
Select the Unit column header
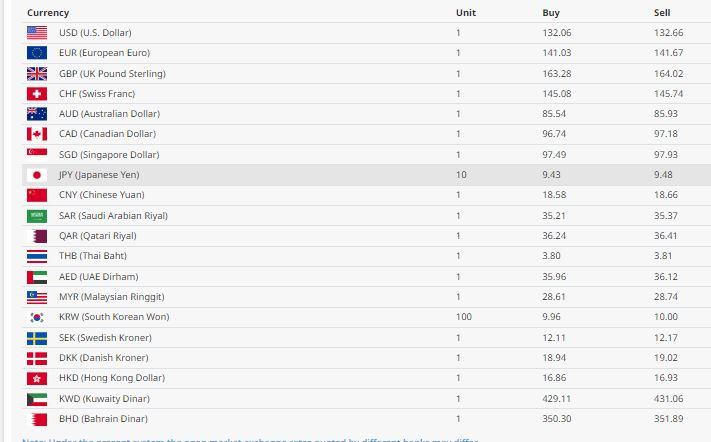(466, 13)
